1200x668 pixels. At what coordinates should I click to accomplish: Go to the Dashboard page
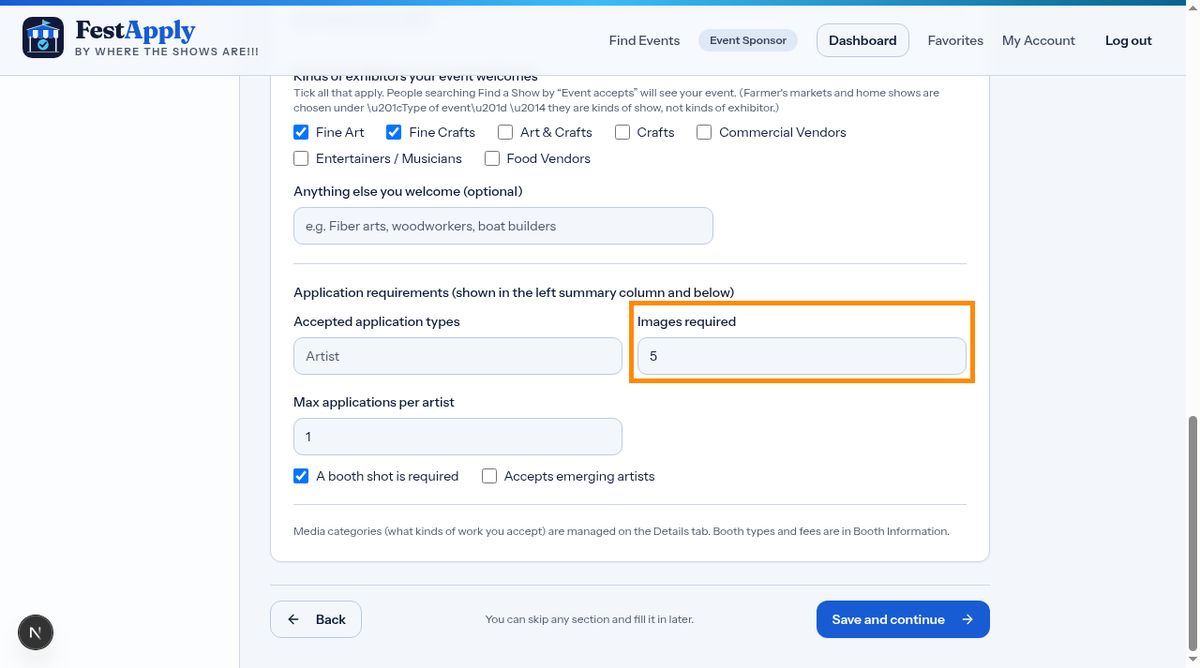pyautogui.click(x=863, y=41)
